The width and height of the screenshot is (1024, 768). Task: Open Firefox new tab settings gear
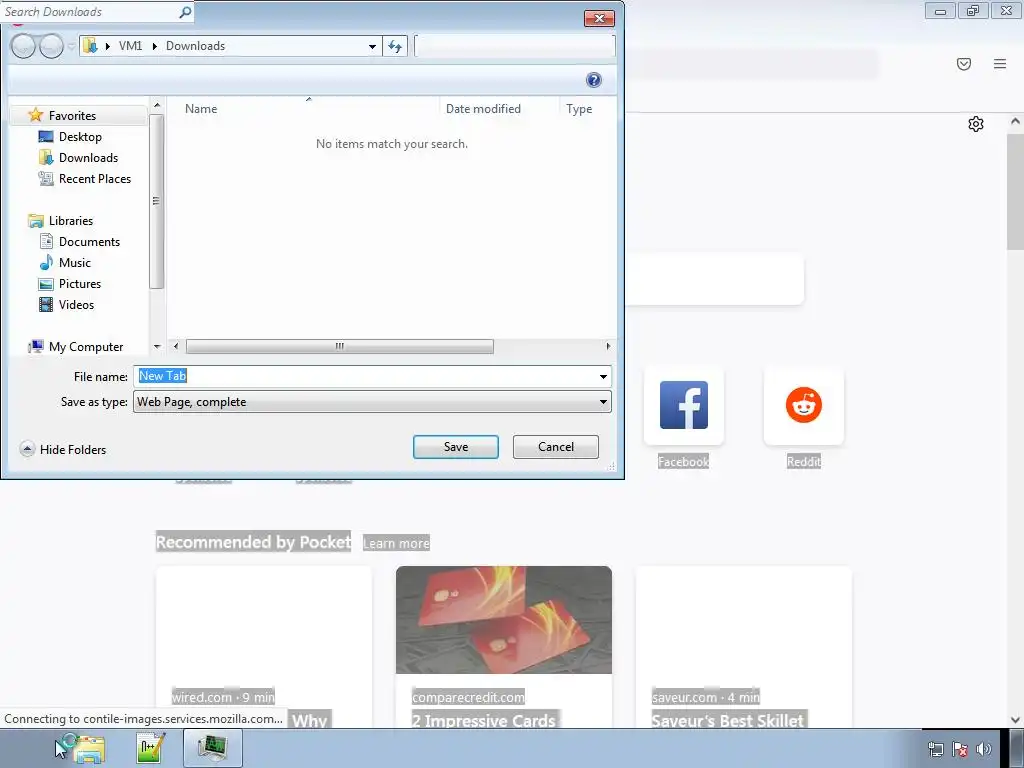(976, 124)
